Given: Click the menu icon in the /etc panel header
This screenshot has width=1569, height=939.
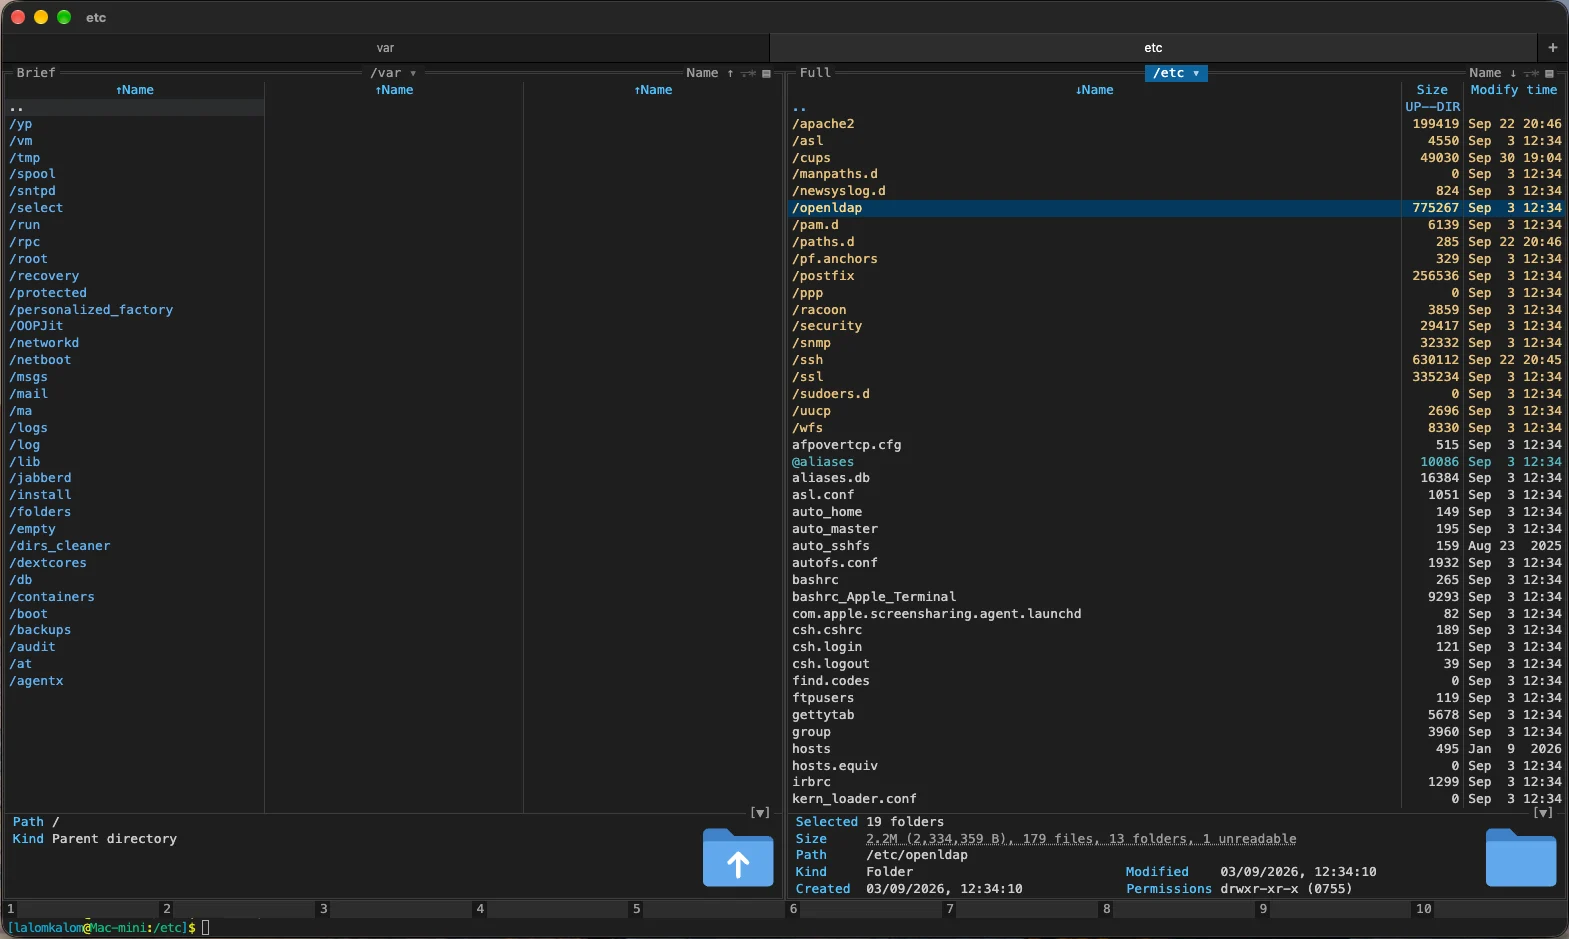Looking at the screenshot, I should [1550, 73].
